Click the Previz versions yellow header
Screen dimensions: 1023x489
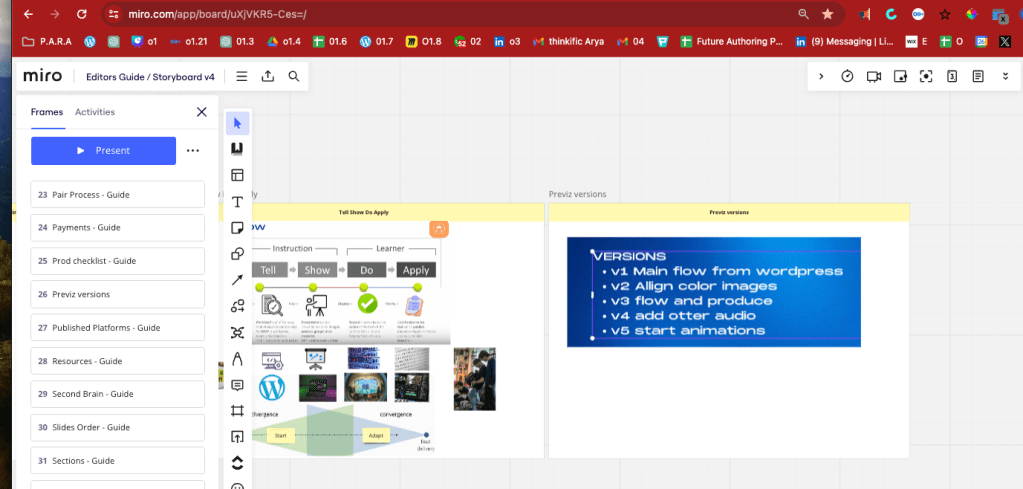pos(729,213)
